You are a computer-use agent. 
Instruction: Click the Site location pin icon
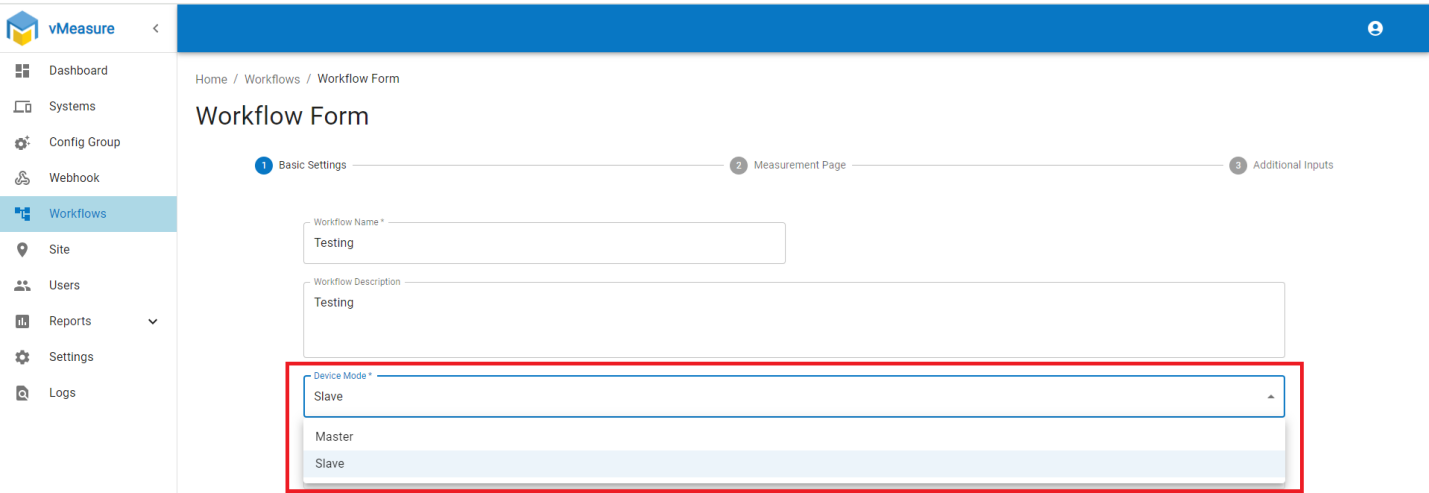point(22,250)
